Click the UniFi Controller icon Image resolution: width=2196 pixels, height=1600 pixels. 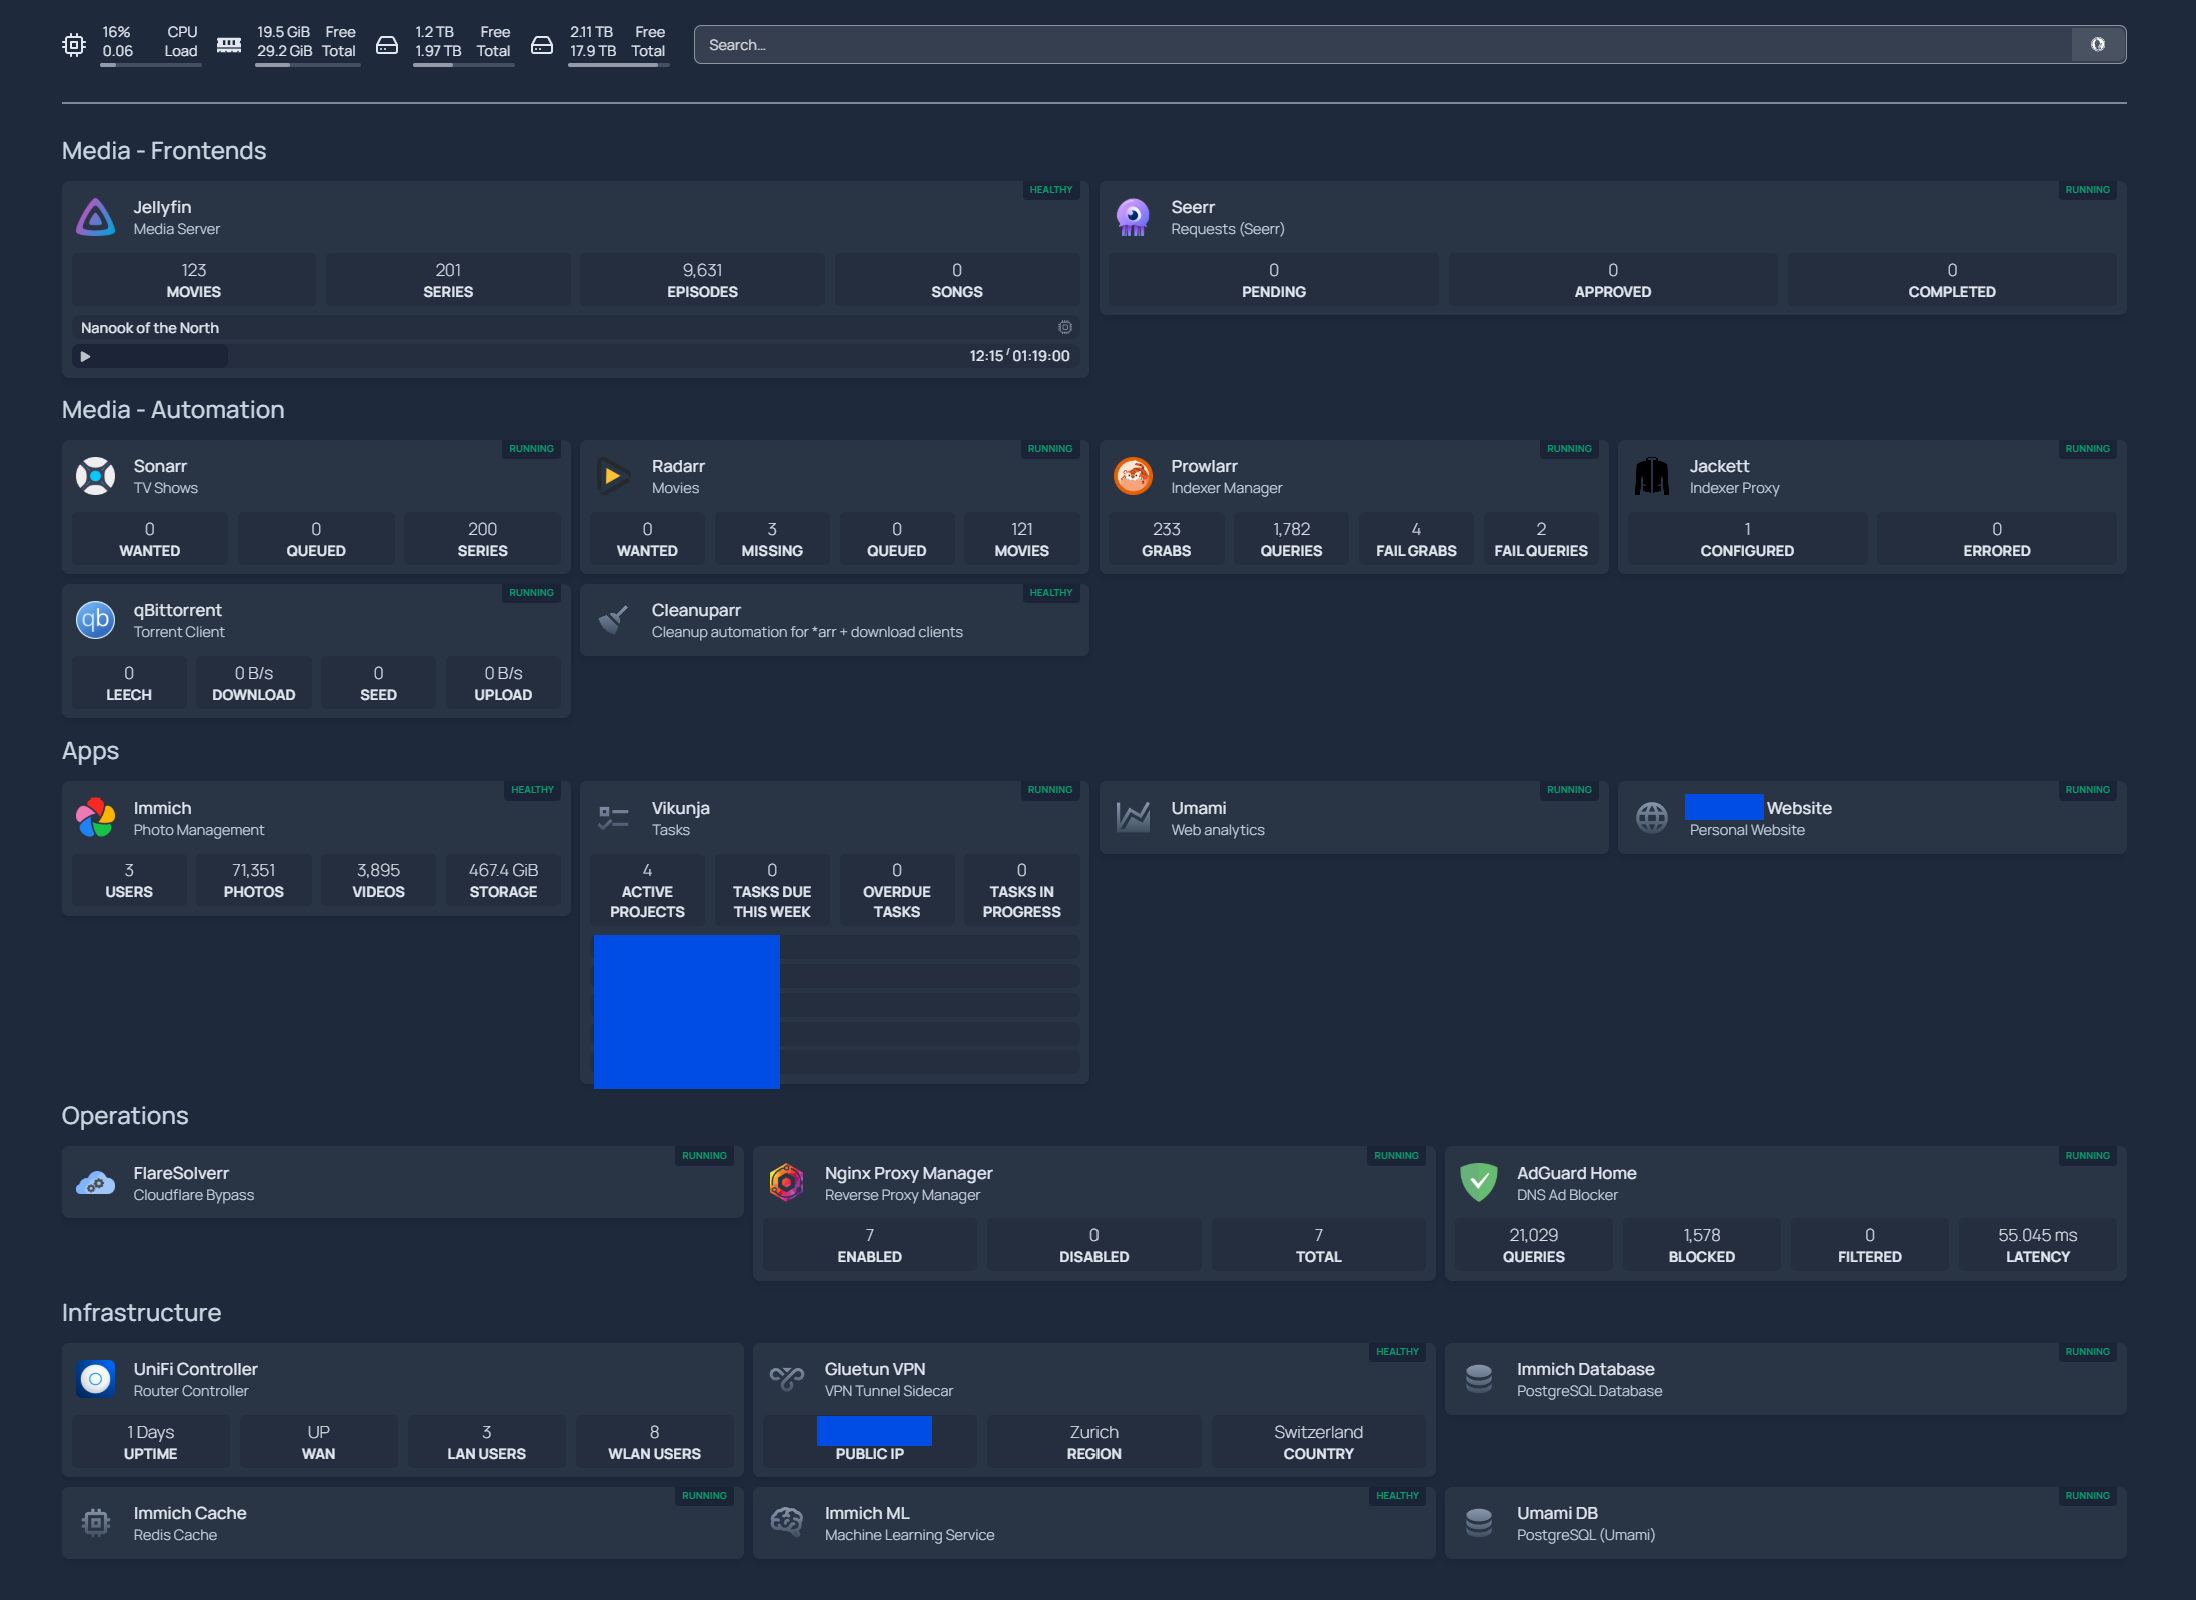point(96,1379)
